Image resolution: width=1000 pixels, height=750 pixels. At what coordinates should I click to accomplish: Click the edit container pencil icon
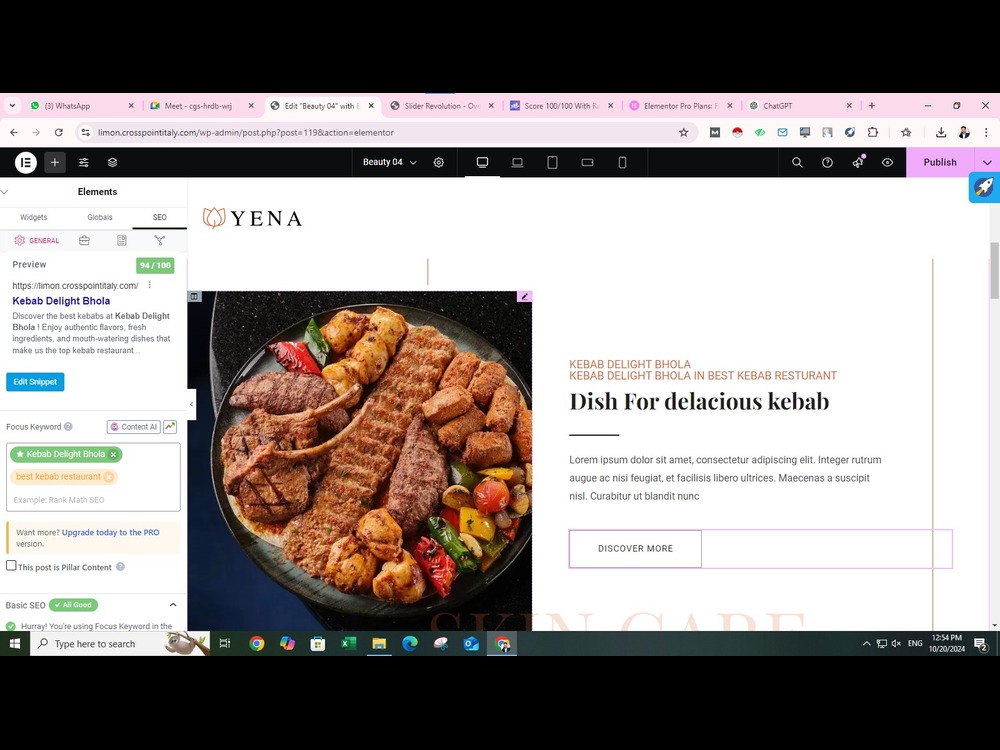coord(524,297)
